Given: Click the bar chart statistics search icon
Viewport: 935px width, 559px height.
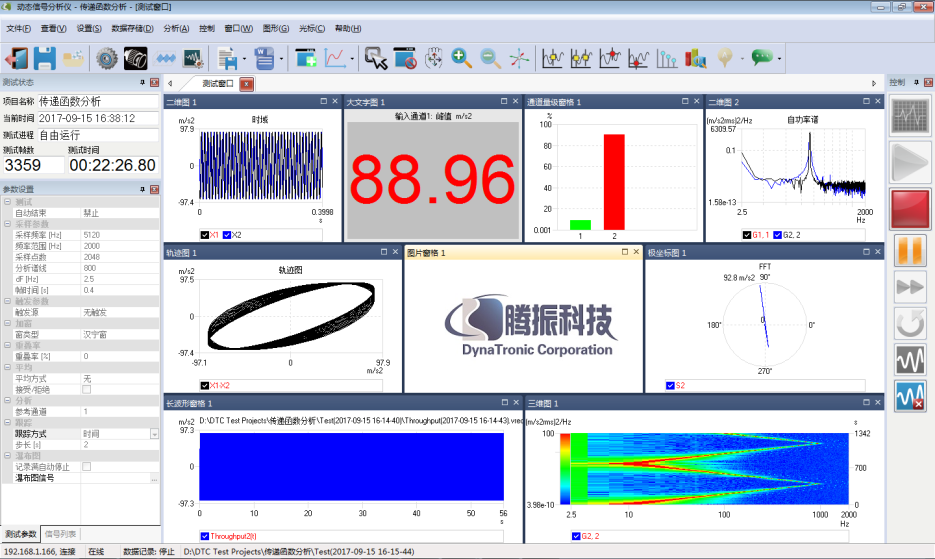Looking at the screenshot, I should click(x=696, y=58).
